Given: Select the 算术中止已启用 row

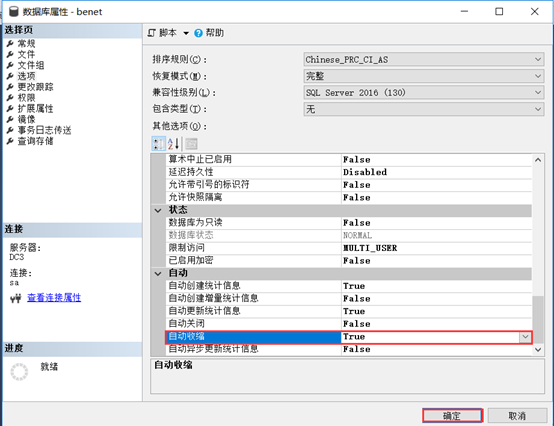Looking at the screenshot, I should (348, 160).
